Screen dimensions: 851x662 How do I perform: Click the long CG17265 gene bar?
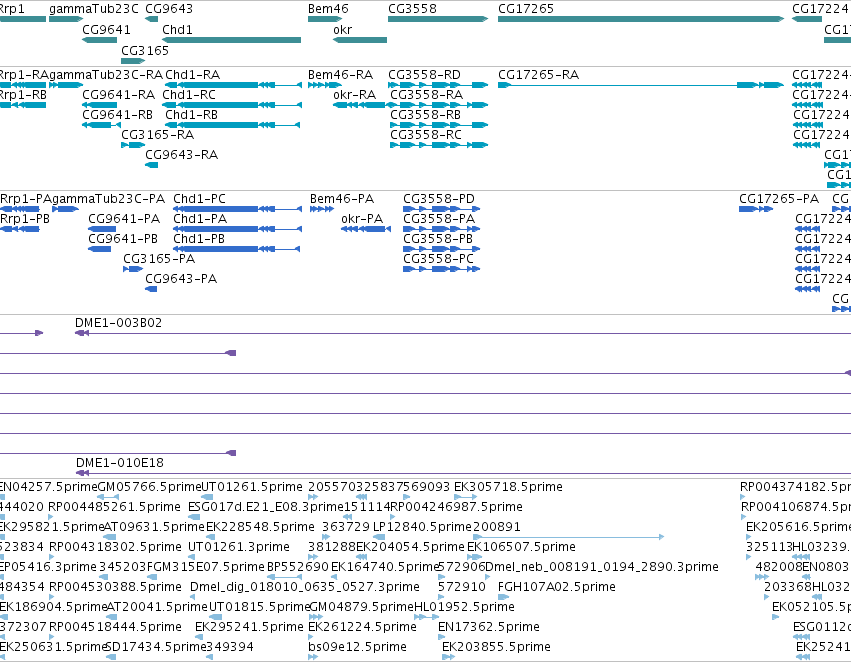click(x=641, y=19)
